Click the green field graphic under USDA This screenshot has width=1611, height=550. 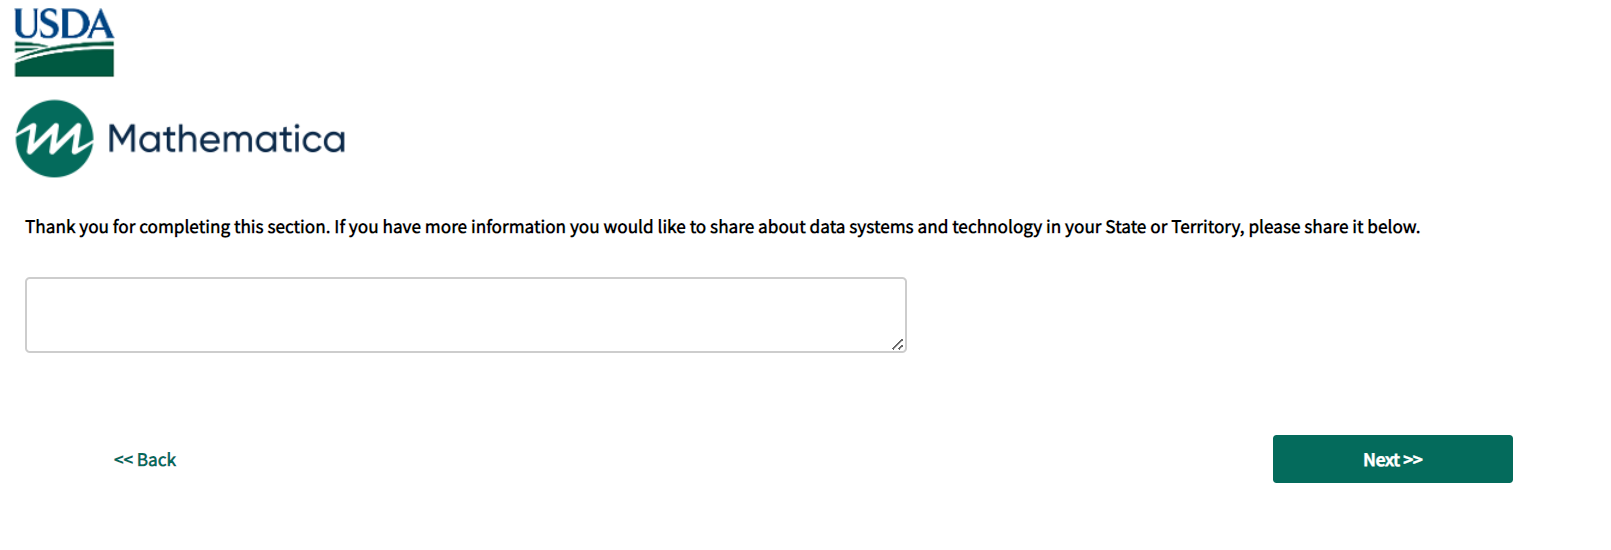tap(64, 62)
